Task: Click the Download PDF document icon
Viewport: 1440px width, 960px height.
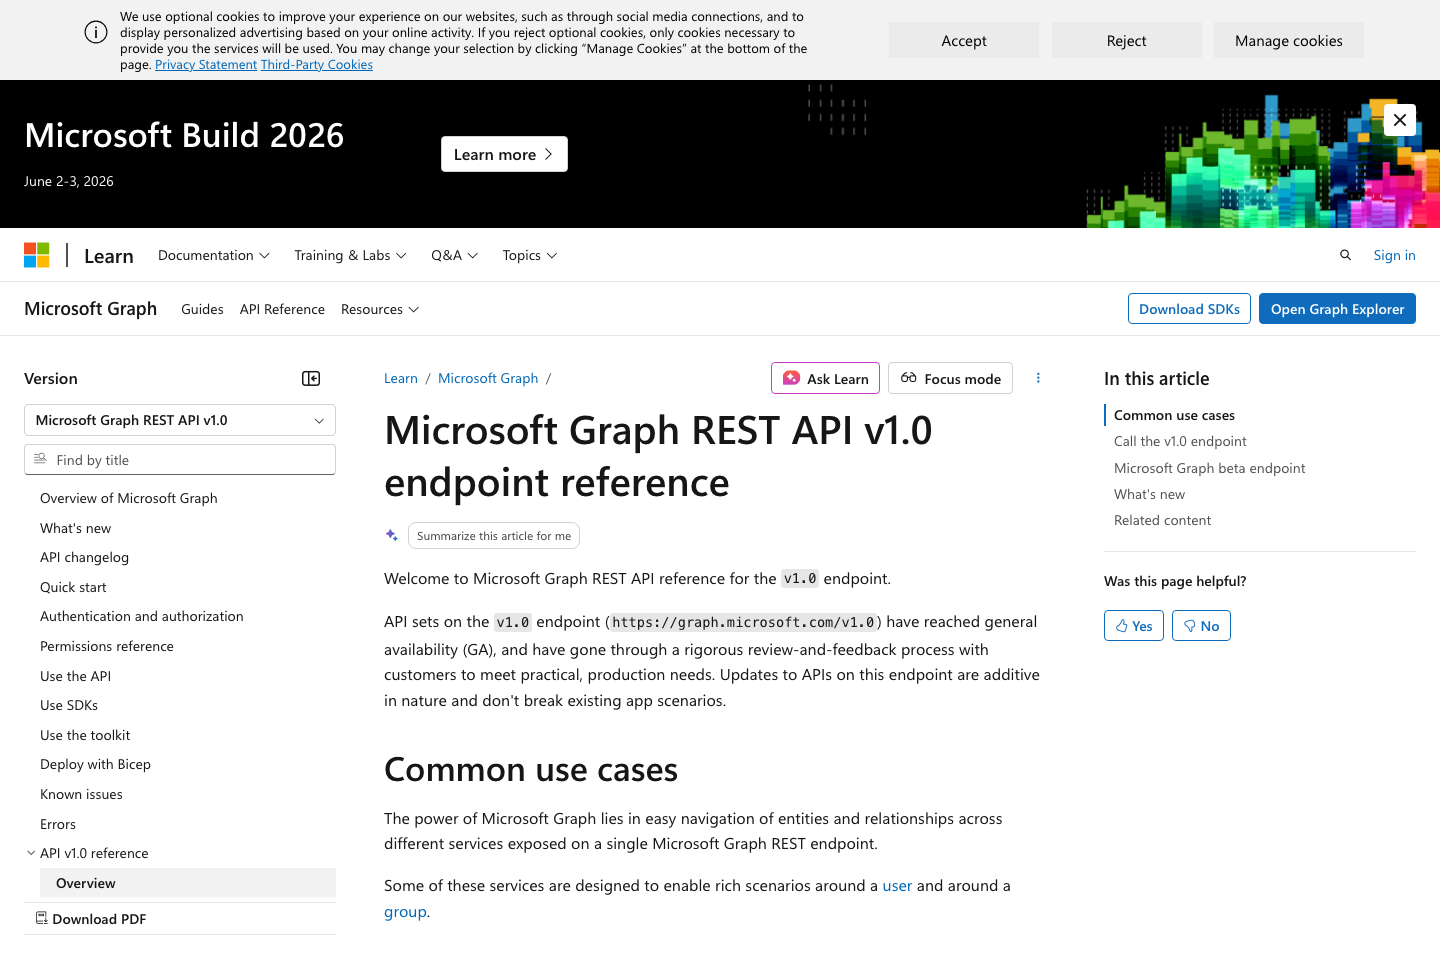Action: pos(41,917)
